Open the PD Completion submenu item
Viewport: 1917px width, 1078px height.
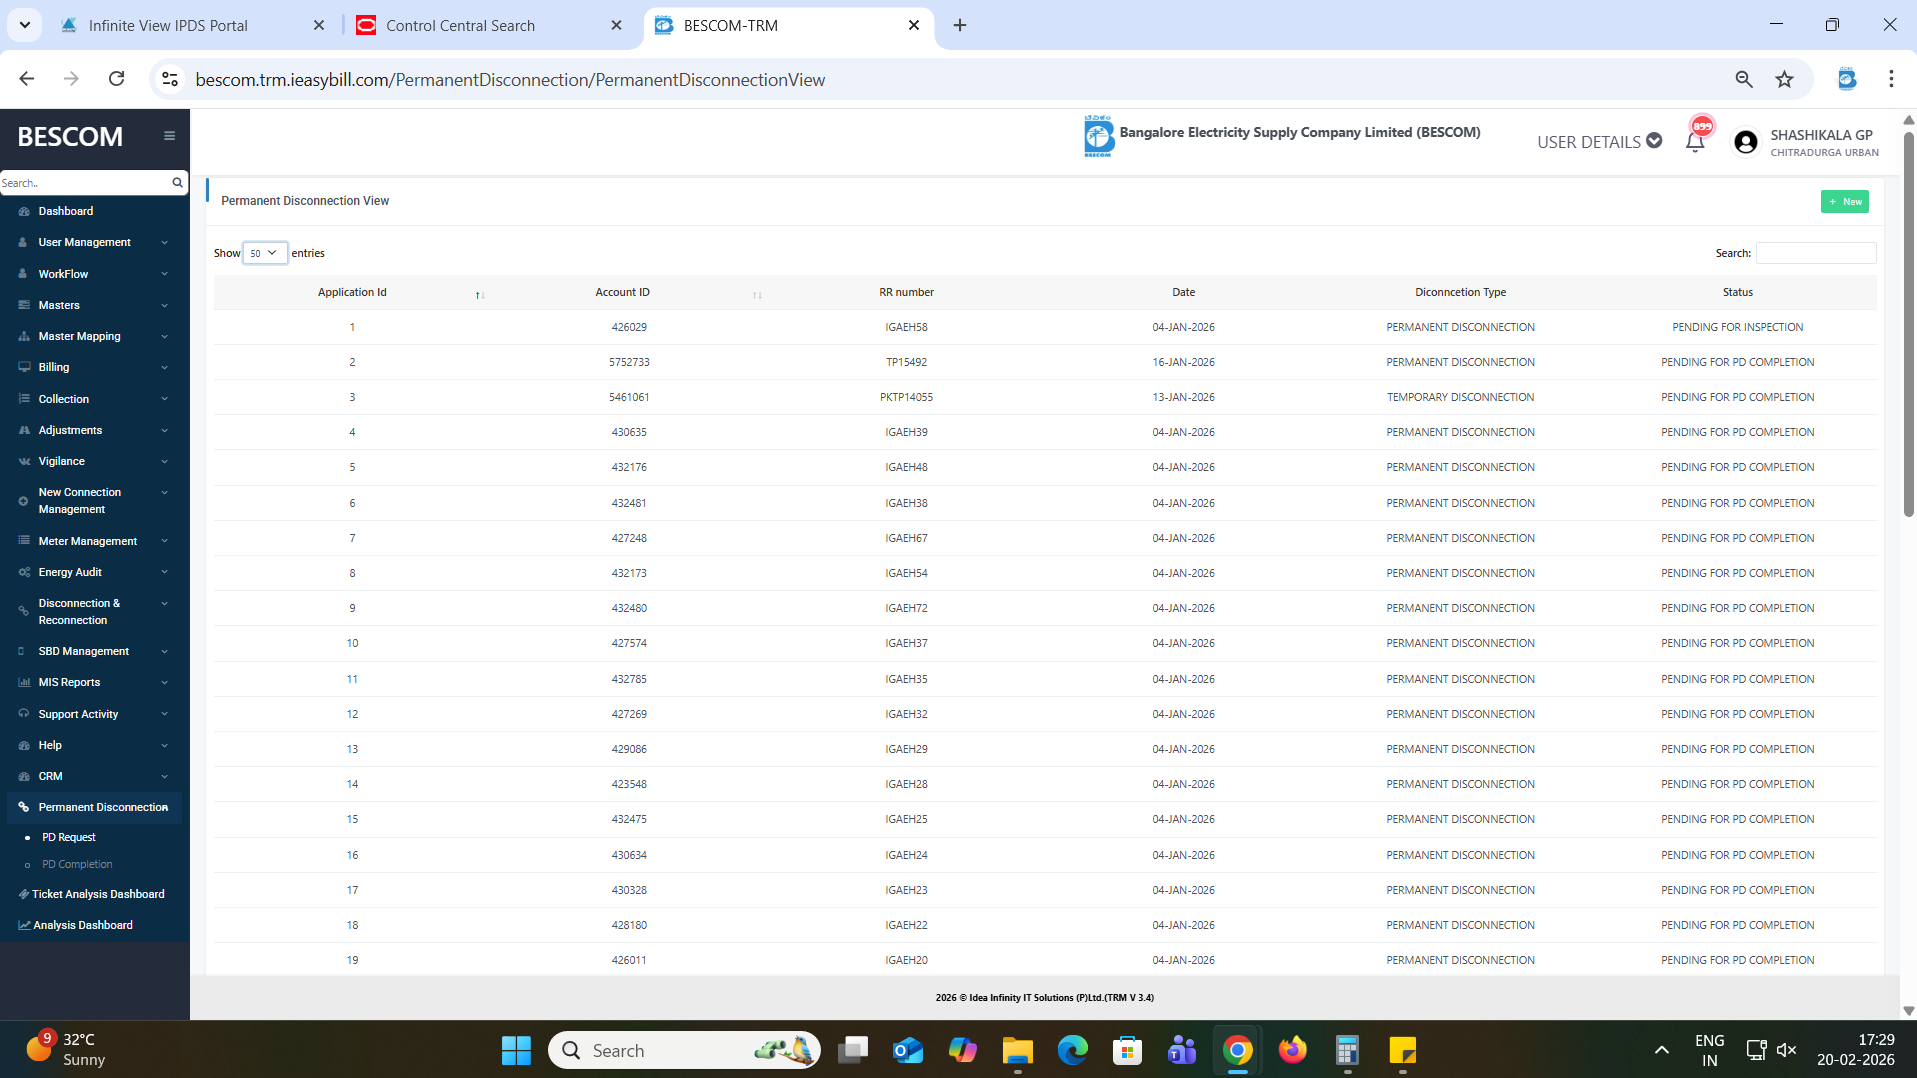(x=77, y=864)
